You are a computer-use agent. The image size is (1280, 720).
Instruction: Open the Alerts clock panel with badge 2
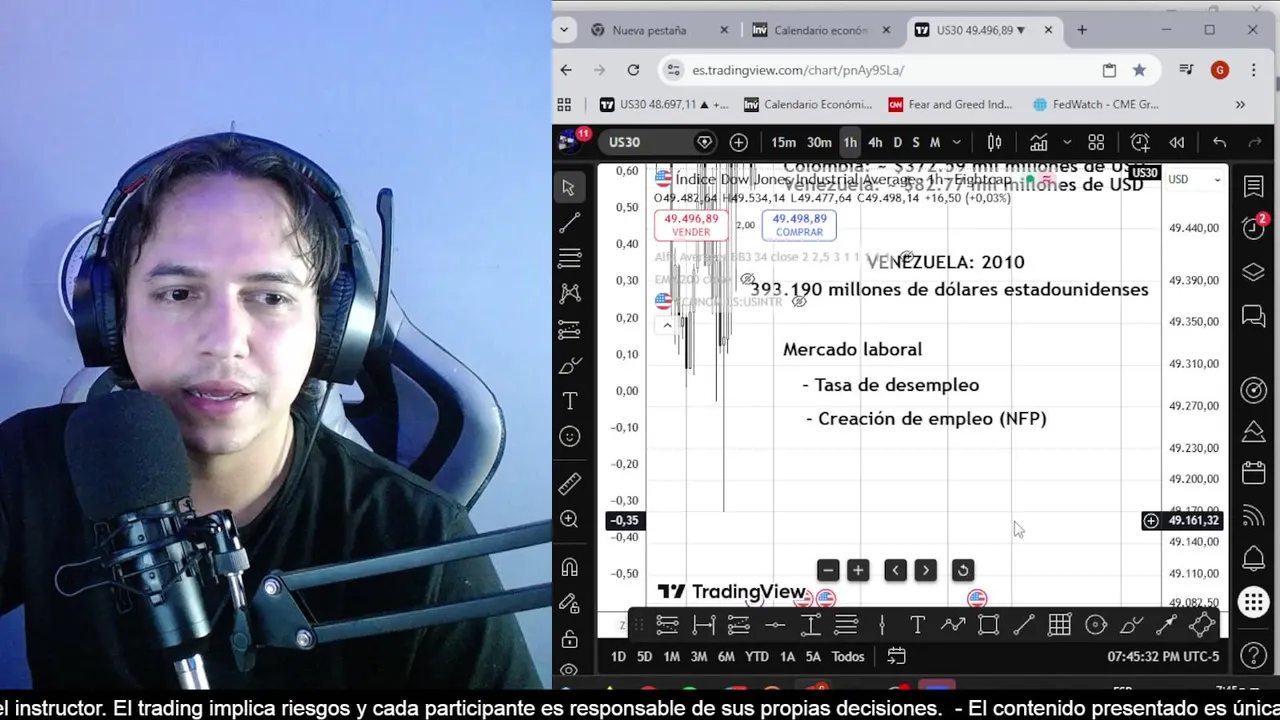click(x=1253, y=228)
